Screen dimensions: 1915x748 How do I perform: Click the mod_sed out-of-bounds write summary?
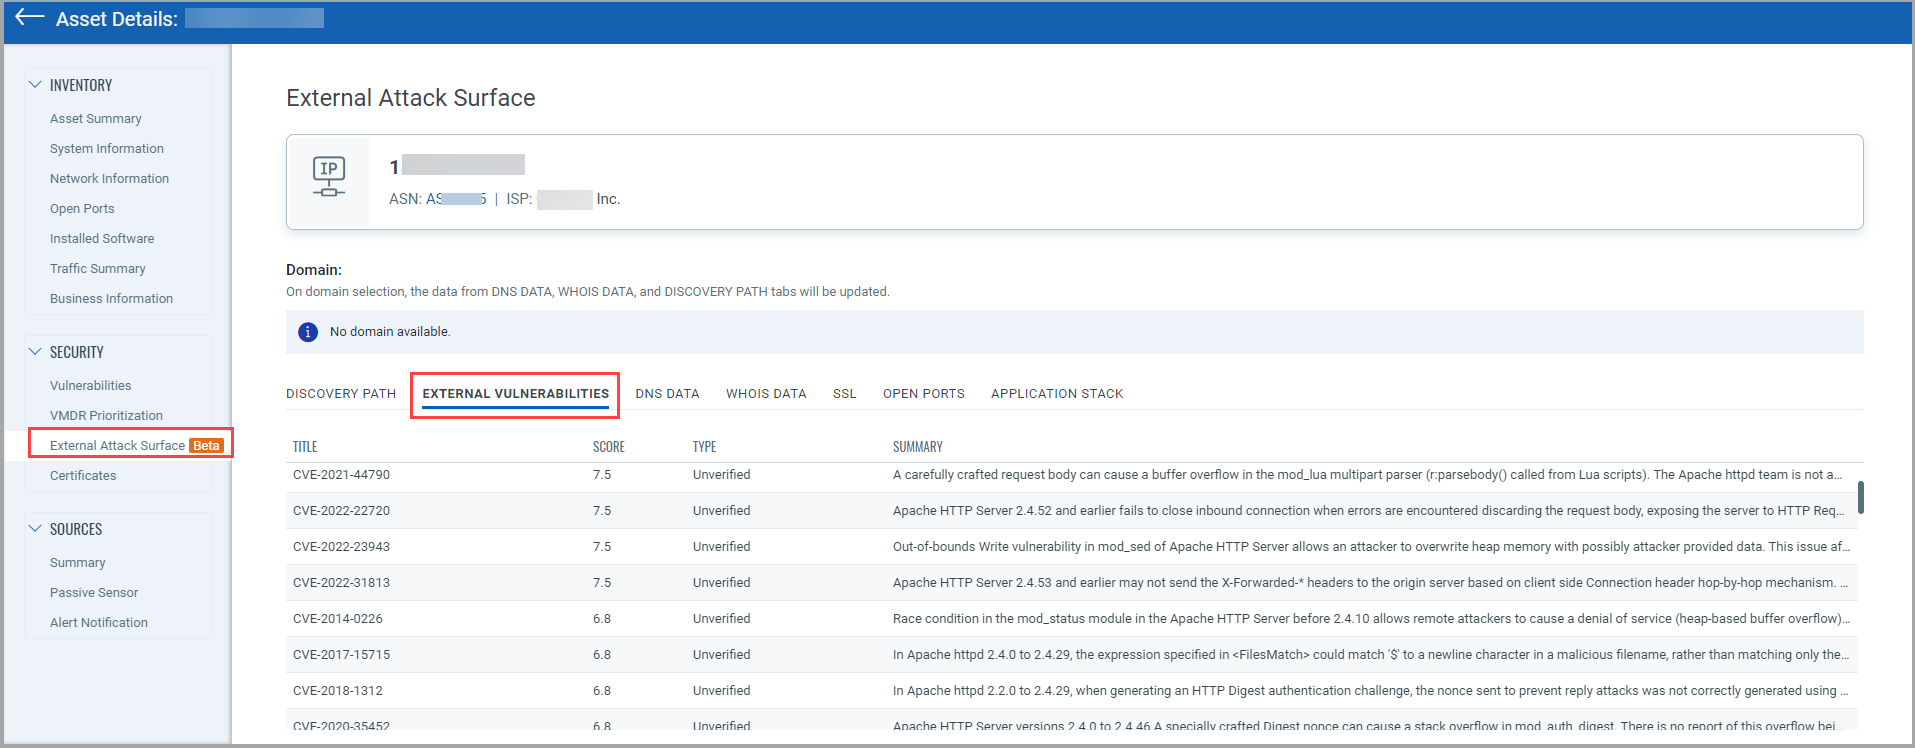click(x=1371, y=547)
